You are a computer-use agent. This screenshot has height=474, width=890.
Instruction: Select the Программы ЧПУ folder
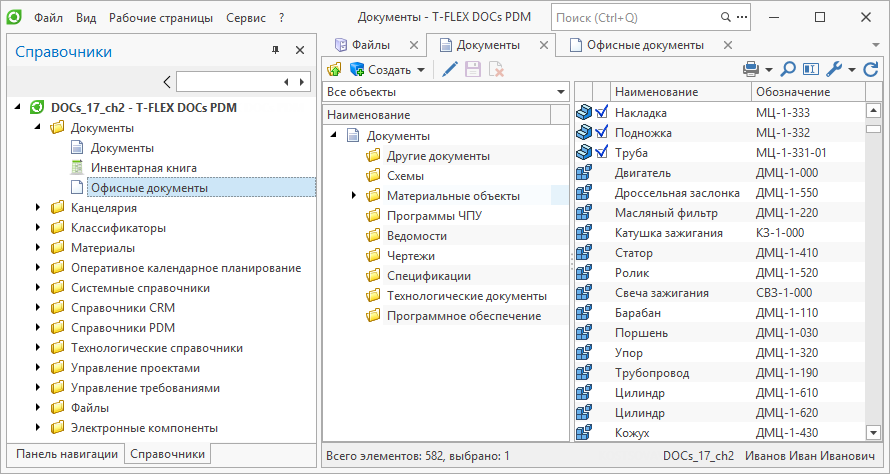click(434, 216)
